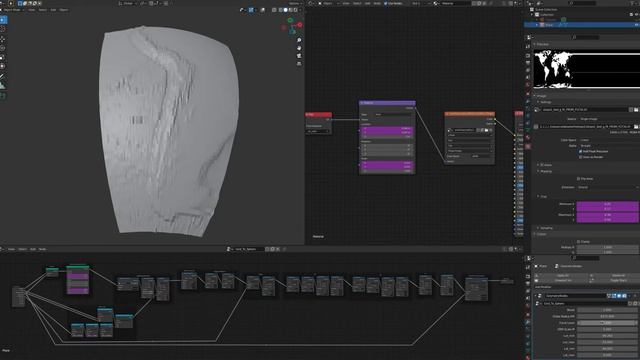This screenshot has height=360, width=640.
Task: Collapse the Preview panel
Action: tap(541, 44)
